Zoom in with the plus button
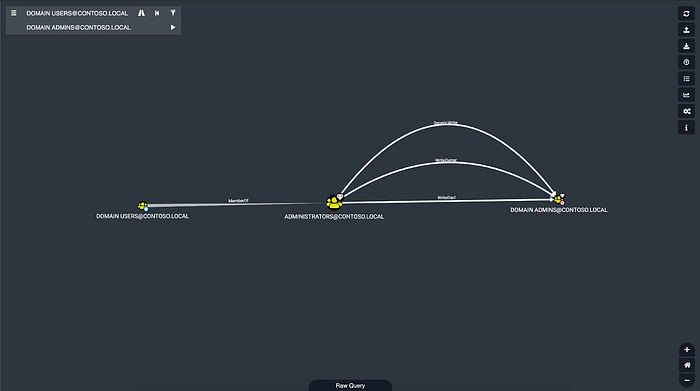700x391 pixels. click(687, 349)
